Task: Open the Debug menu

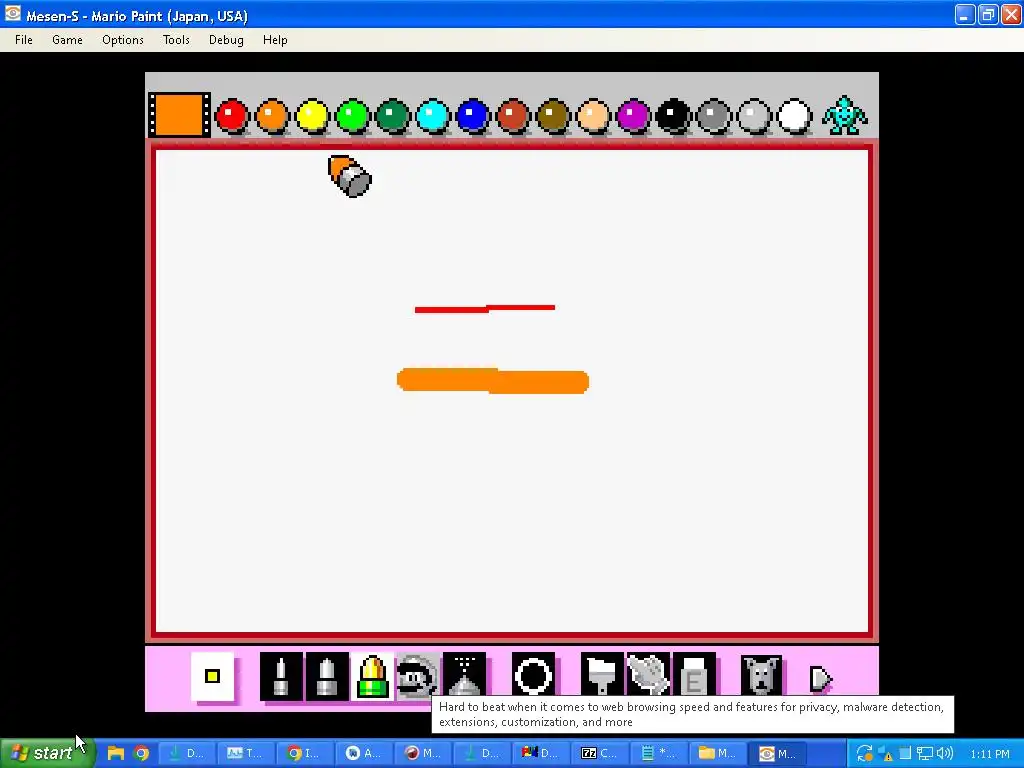Action: [x=226, y=40]
